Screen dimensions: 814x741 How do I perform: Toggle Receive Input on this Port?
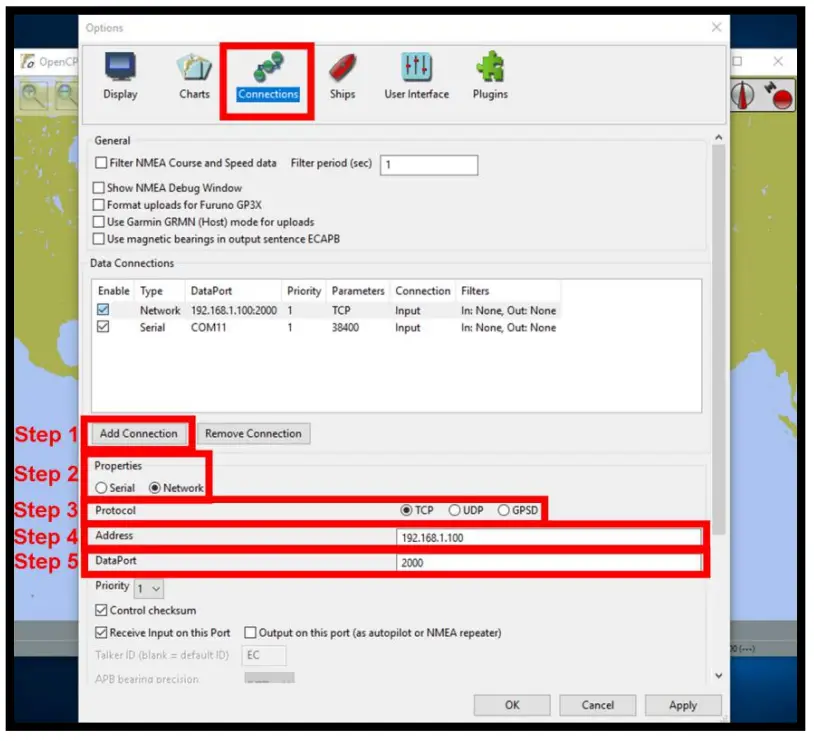tap(101, 632)
